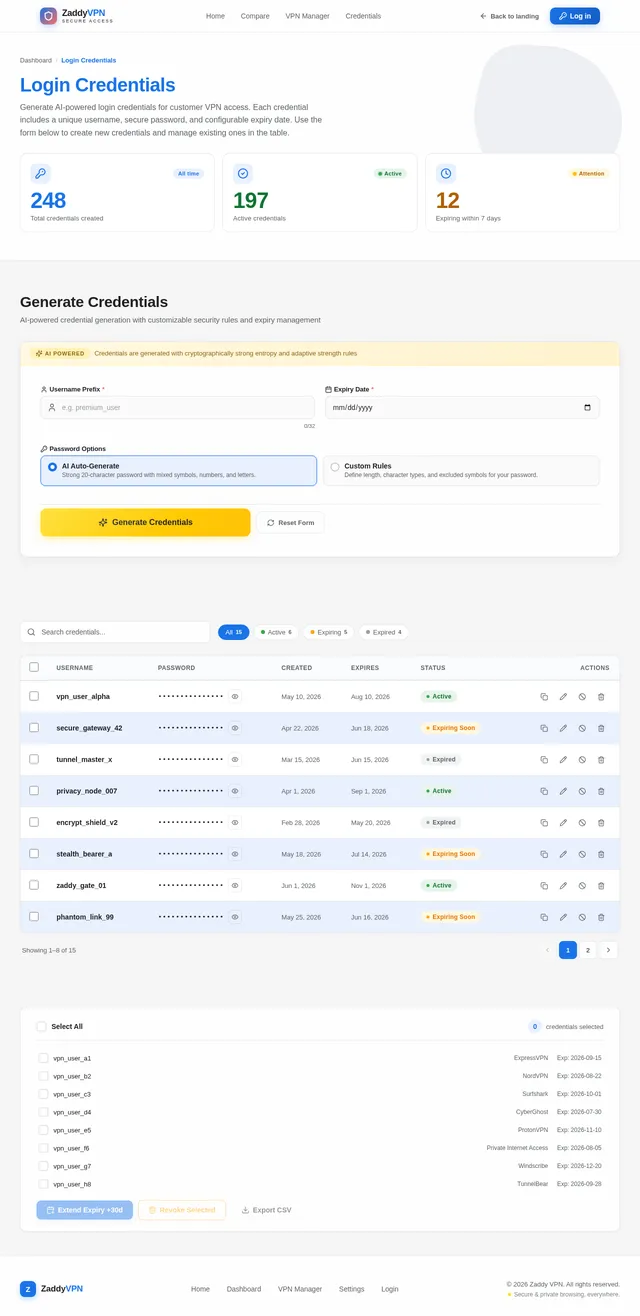
Task: Filter table by Expiring credentials
Action: tap(328, 632)
